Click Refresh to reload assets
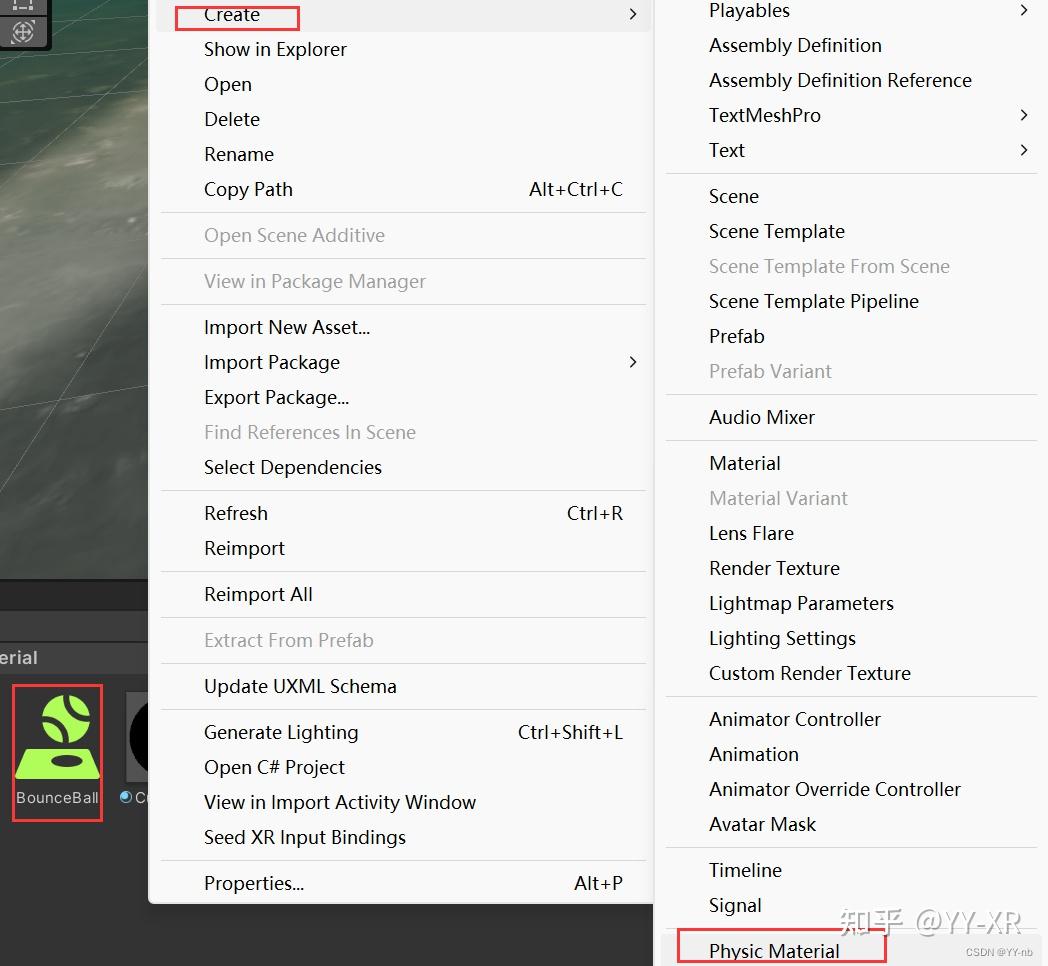Viewport: 1048px width, 966px height. point(236,513)
